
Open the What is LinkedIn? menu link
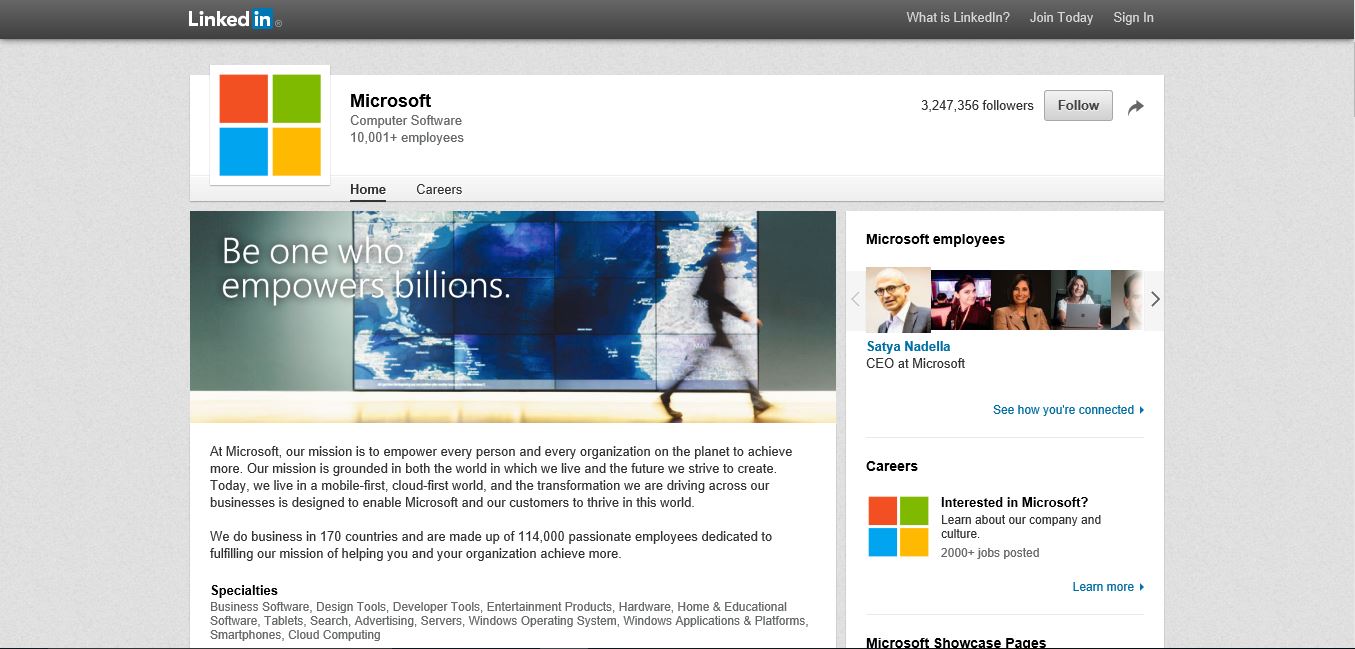click(958, 17)
